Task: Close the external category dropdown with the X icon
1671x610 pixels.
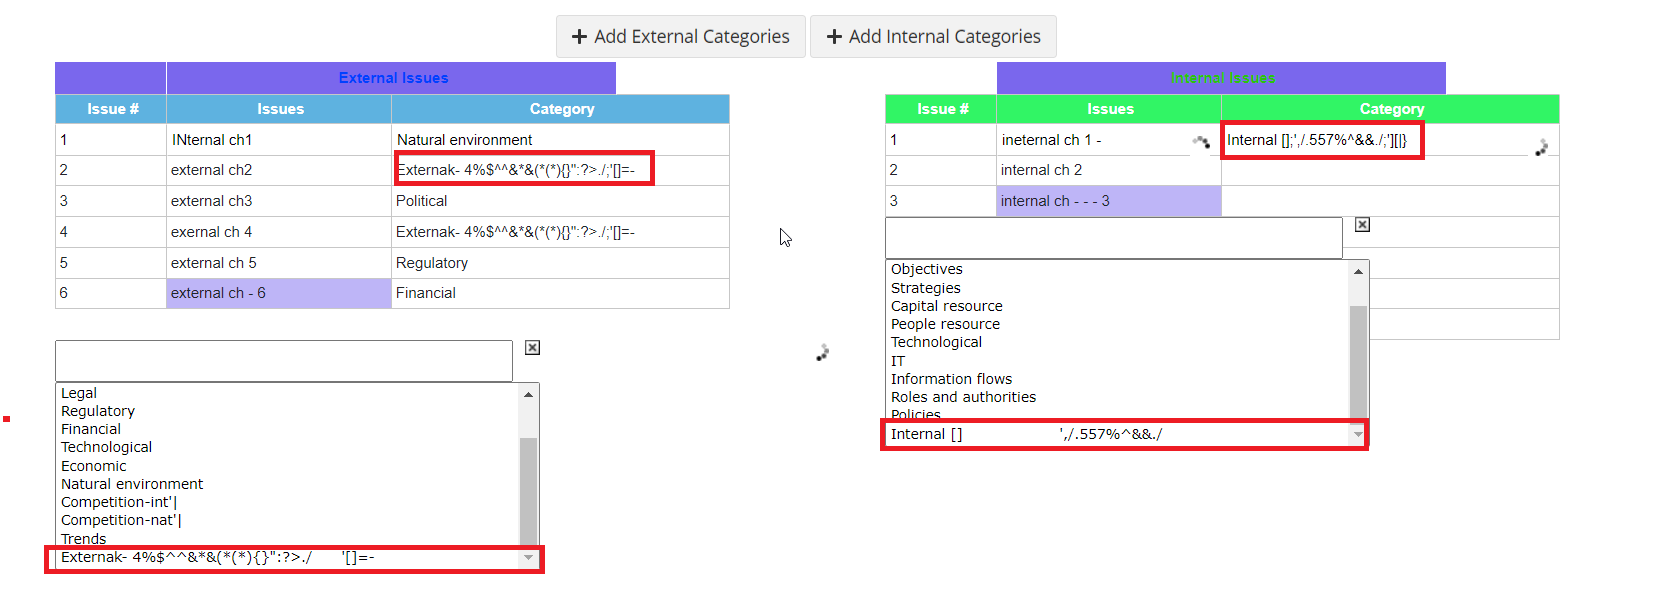Action: (533, 347)
